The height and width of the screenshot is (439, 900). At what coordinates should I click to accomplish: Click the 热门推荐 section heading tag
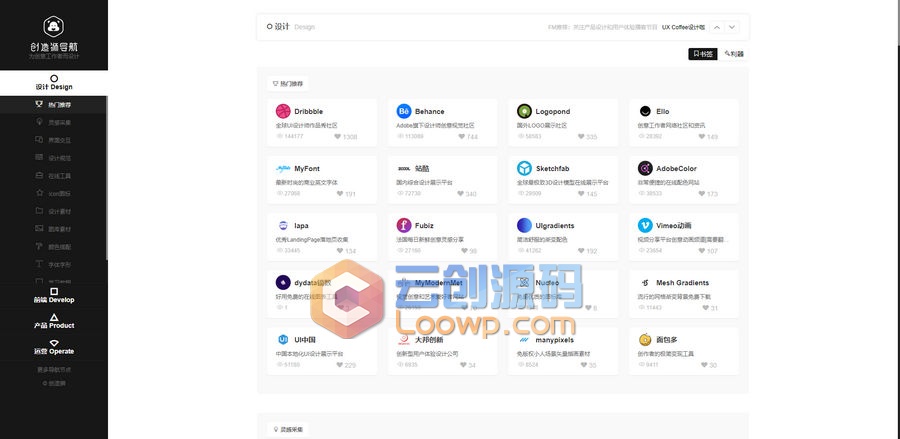pos(288,84)
